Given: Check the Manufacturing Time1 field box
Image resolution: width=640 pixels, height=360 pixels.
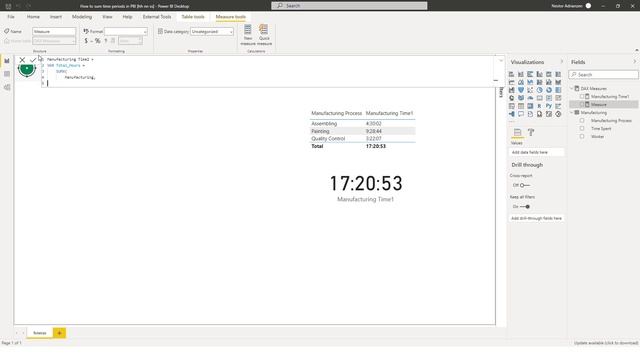Looking at the screenshot, I should [582, 97].
